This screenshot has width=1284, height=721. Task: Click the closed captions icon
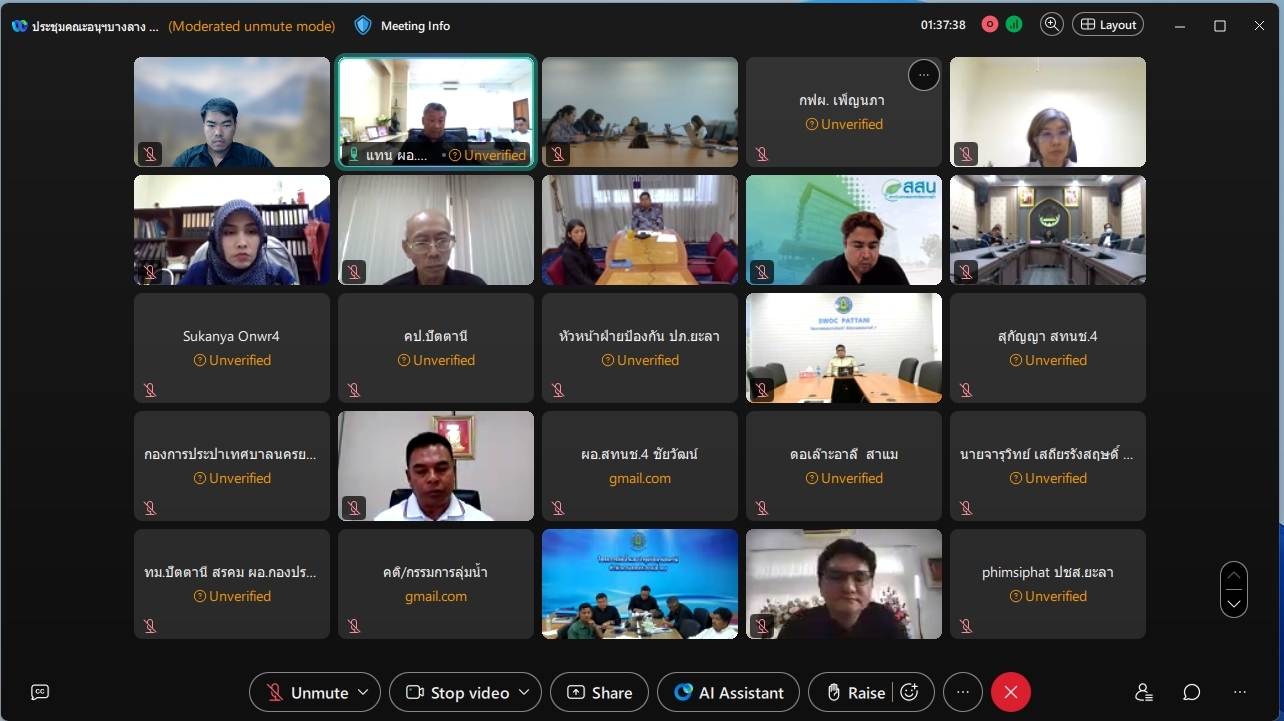[x=40, y=692]
